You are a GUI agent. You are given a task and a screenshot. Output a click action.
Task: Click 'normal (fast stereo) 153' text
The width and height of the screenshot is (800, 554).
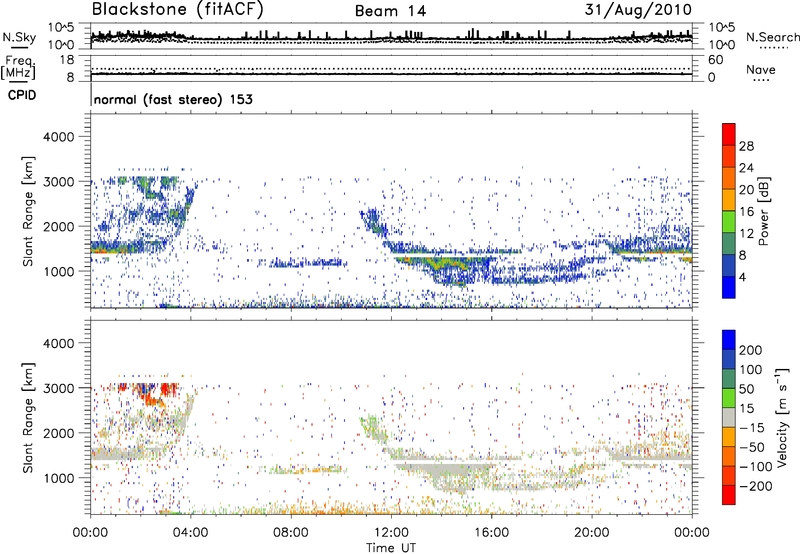[x=173, y=100]
